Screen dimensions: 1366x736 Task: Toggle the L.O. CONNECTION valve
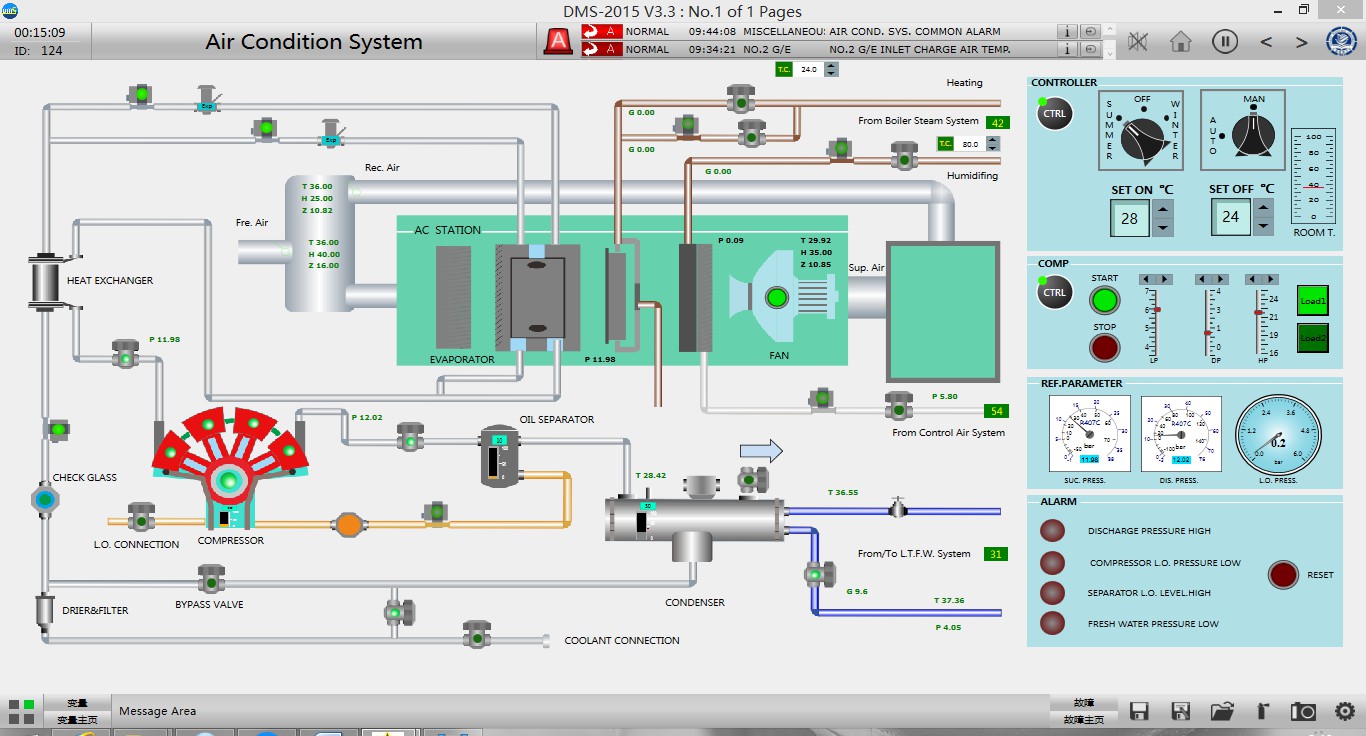[140, 517]
